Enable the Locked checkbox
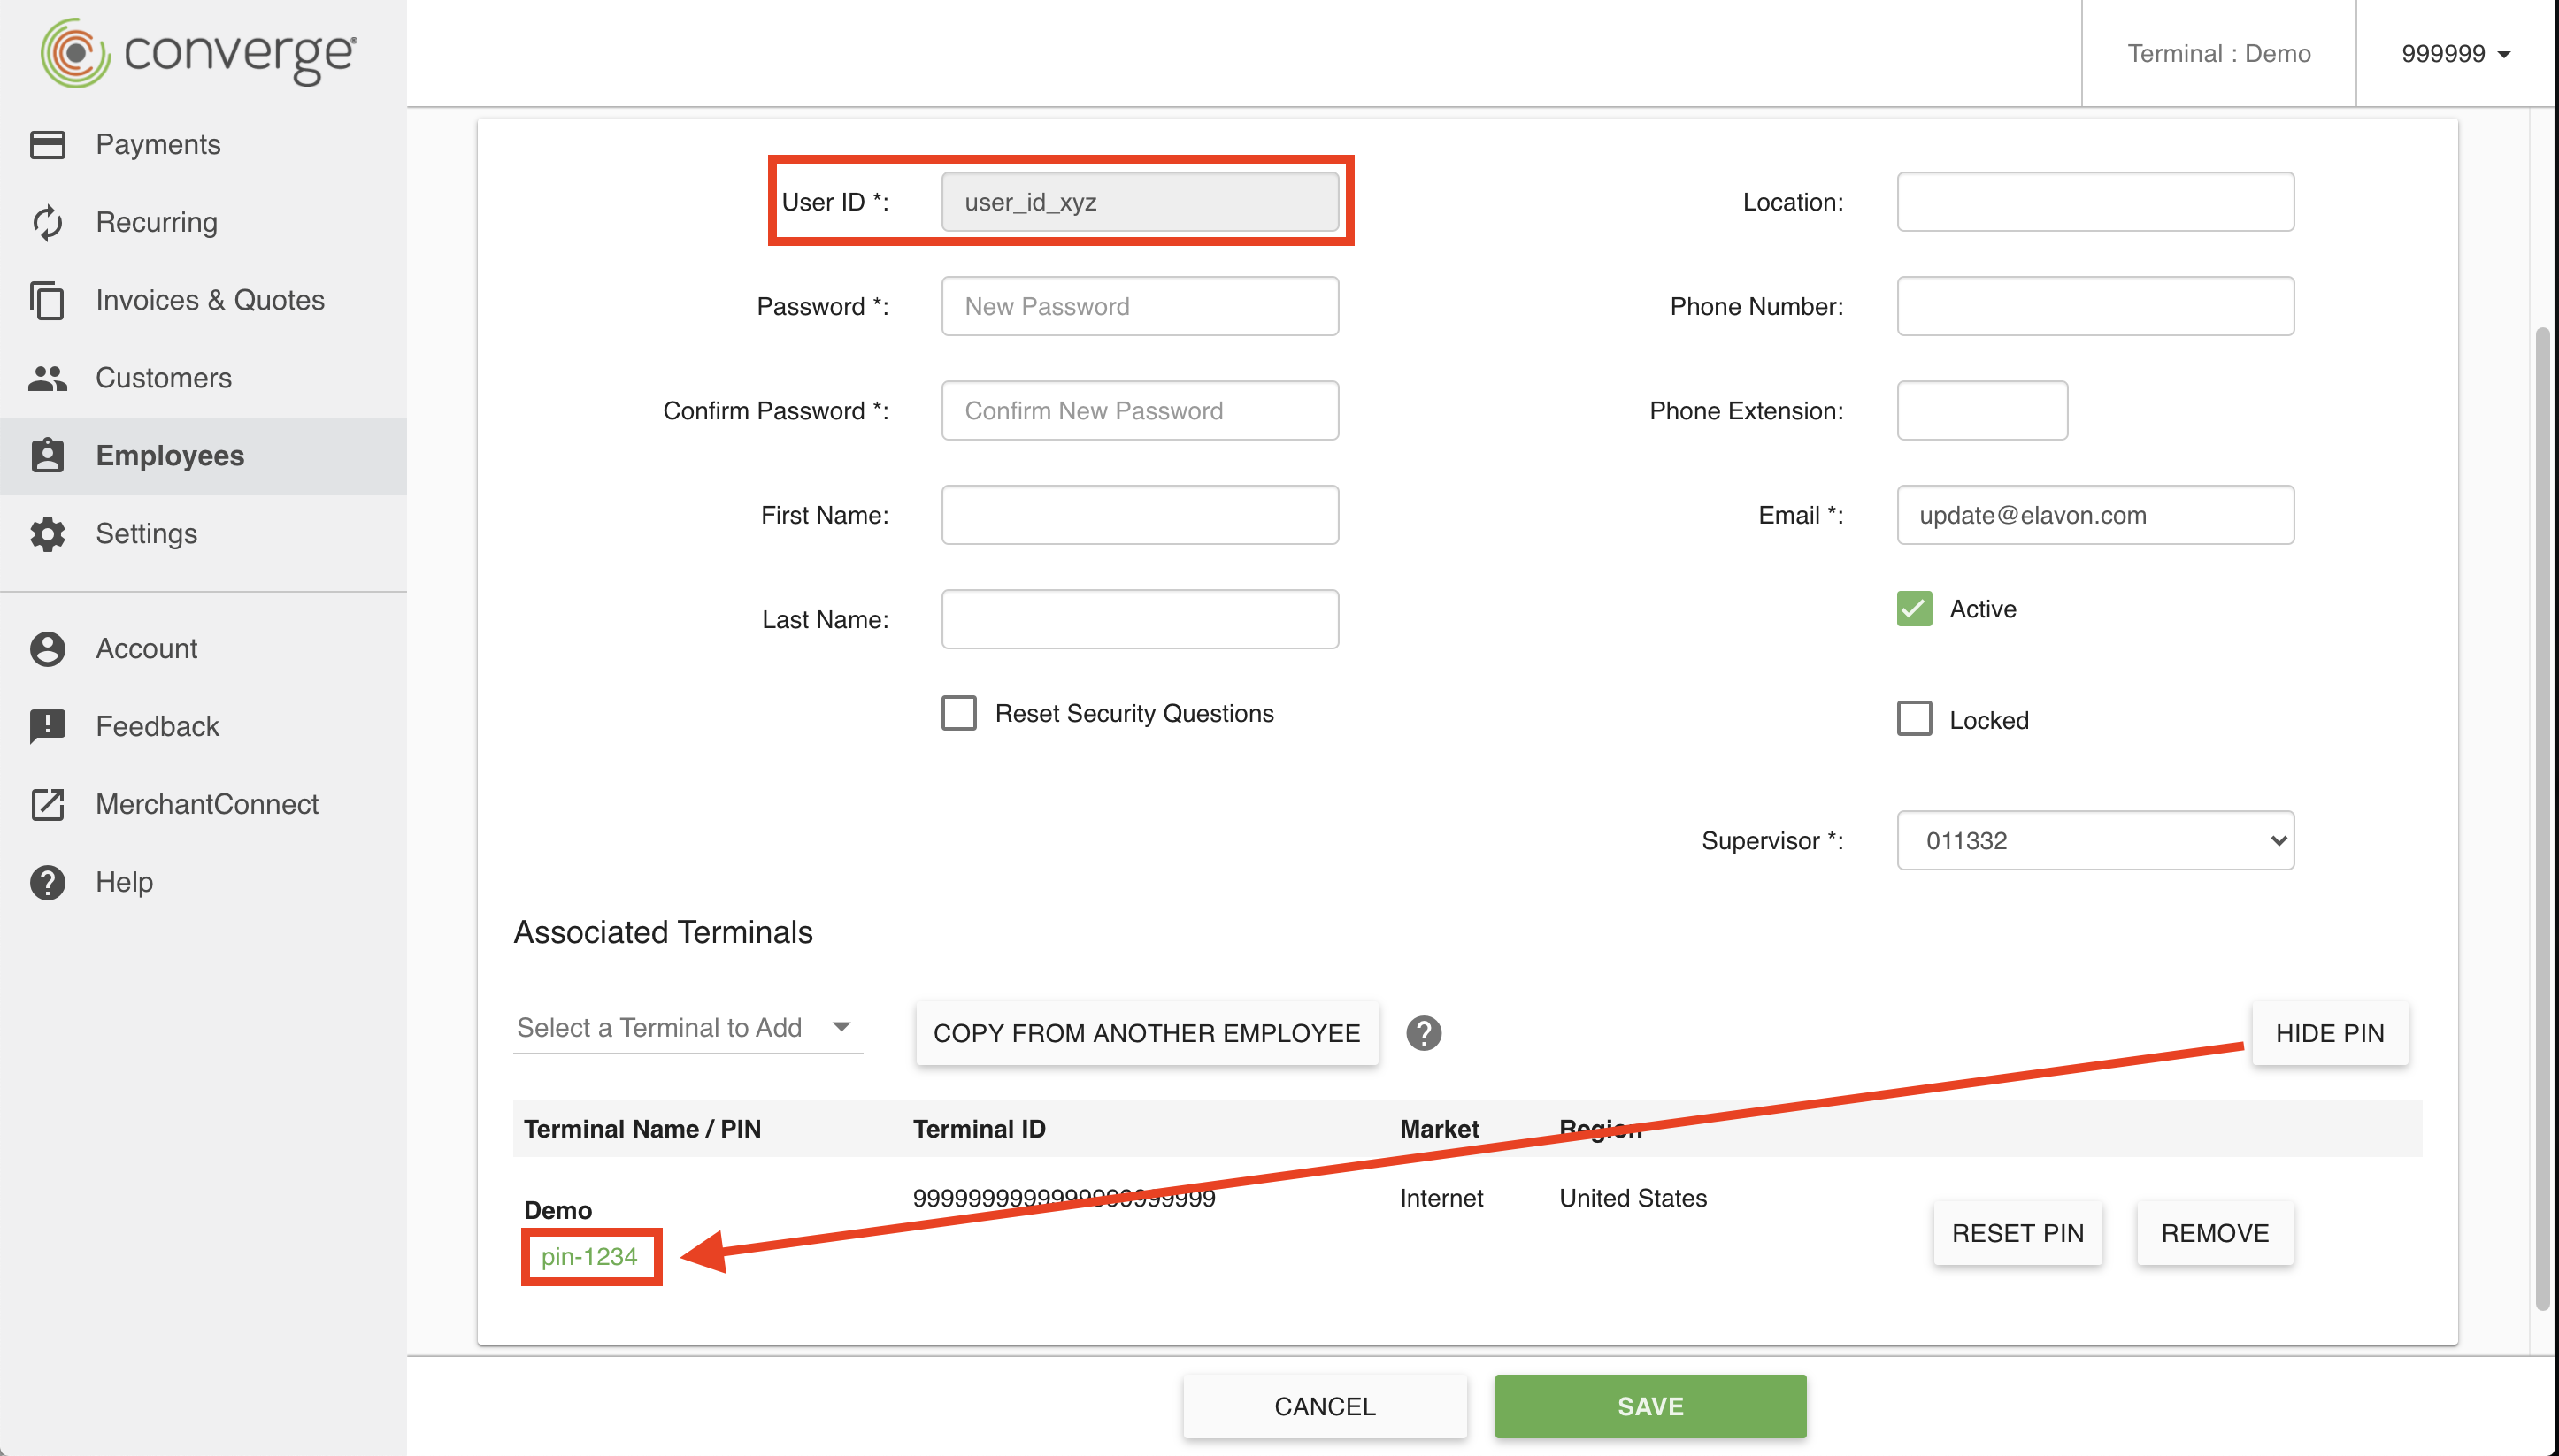Screen dimensions: 2559x1456 1913,719
